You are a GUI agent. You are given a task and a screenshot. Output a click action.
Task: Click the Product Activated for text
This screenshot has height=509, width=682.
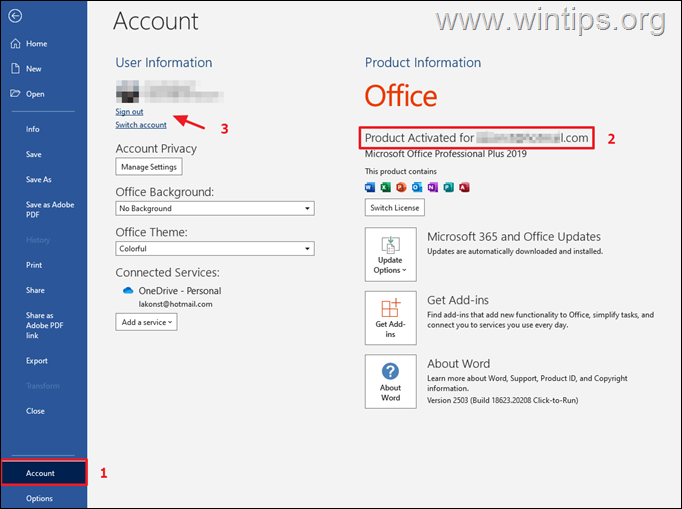[419, 138]
